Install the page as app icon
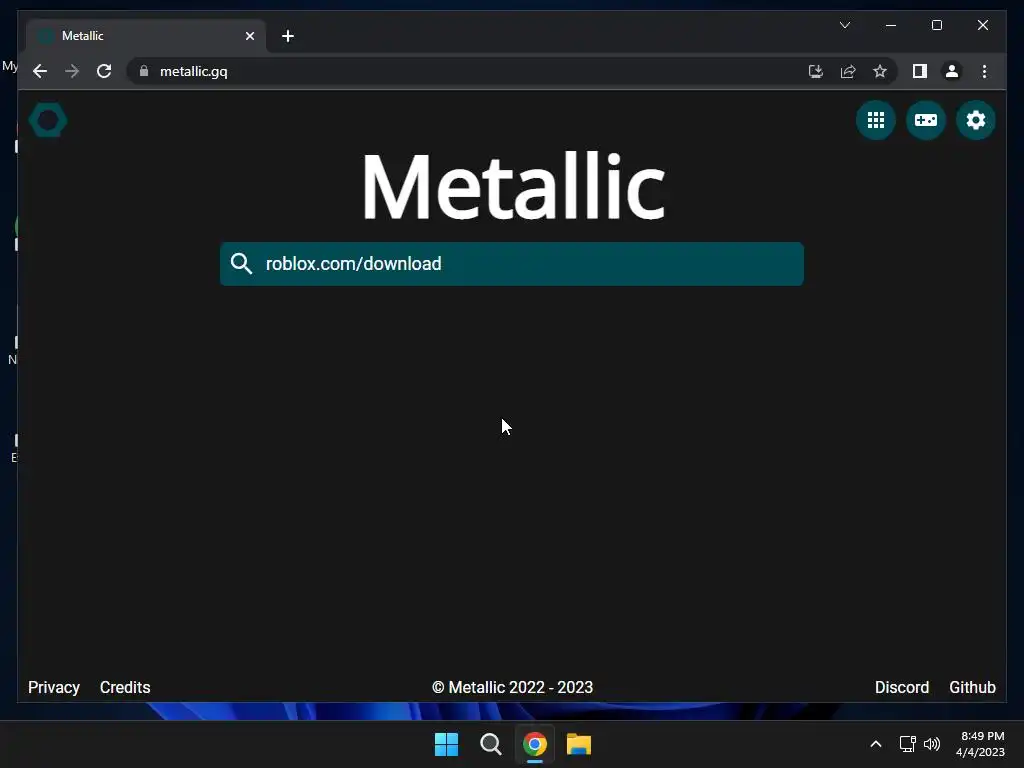Viewport: 1024px width, 768px height. 816,71
